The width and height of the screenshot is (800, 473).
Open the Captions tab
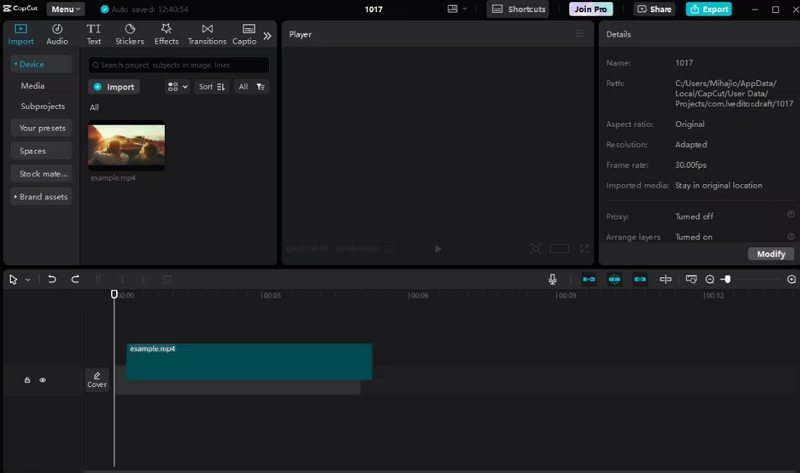click(x=245, y=35)
